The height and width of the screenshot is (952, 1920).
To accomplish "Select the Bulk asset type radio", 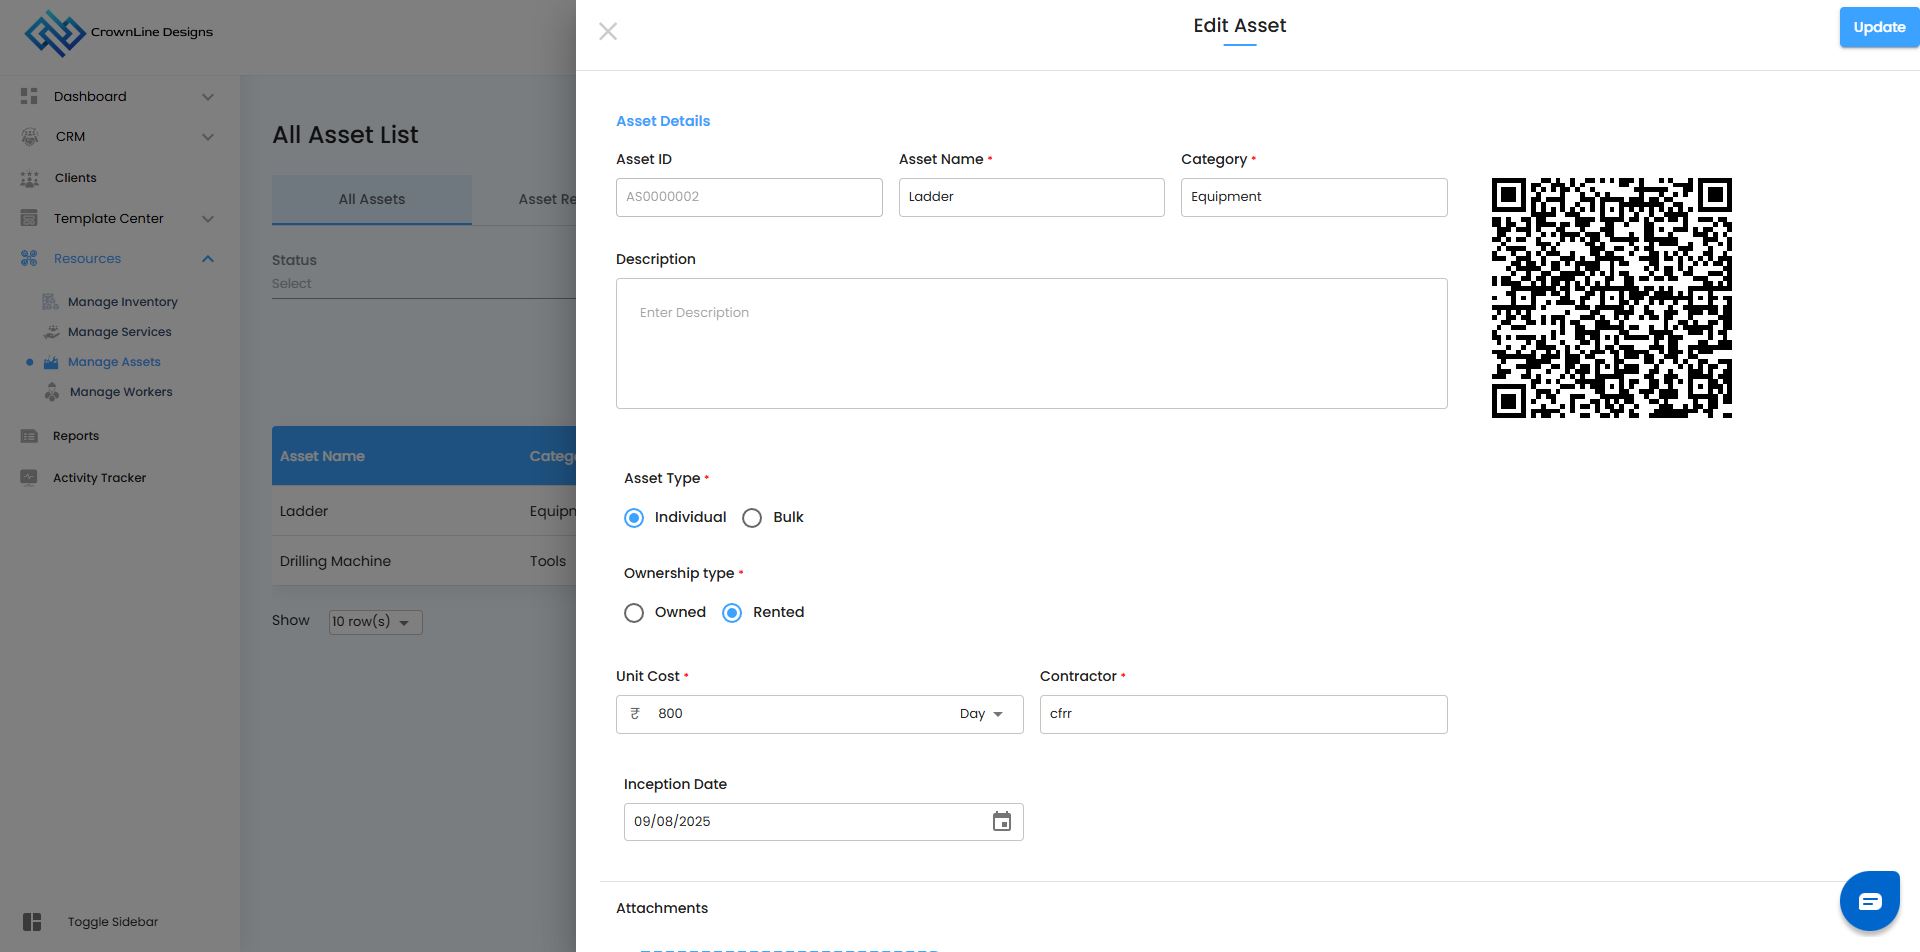I will click(752, 518).
